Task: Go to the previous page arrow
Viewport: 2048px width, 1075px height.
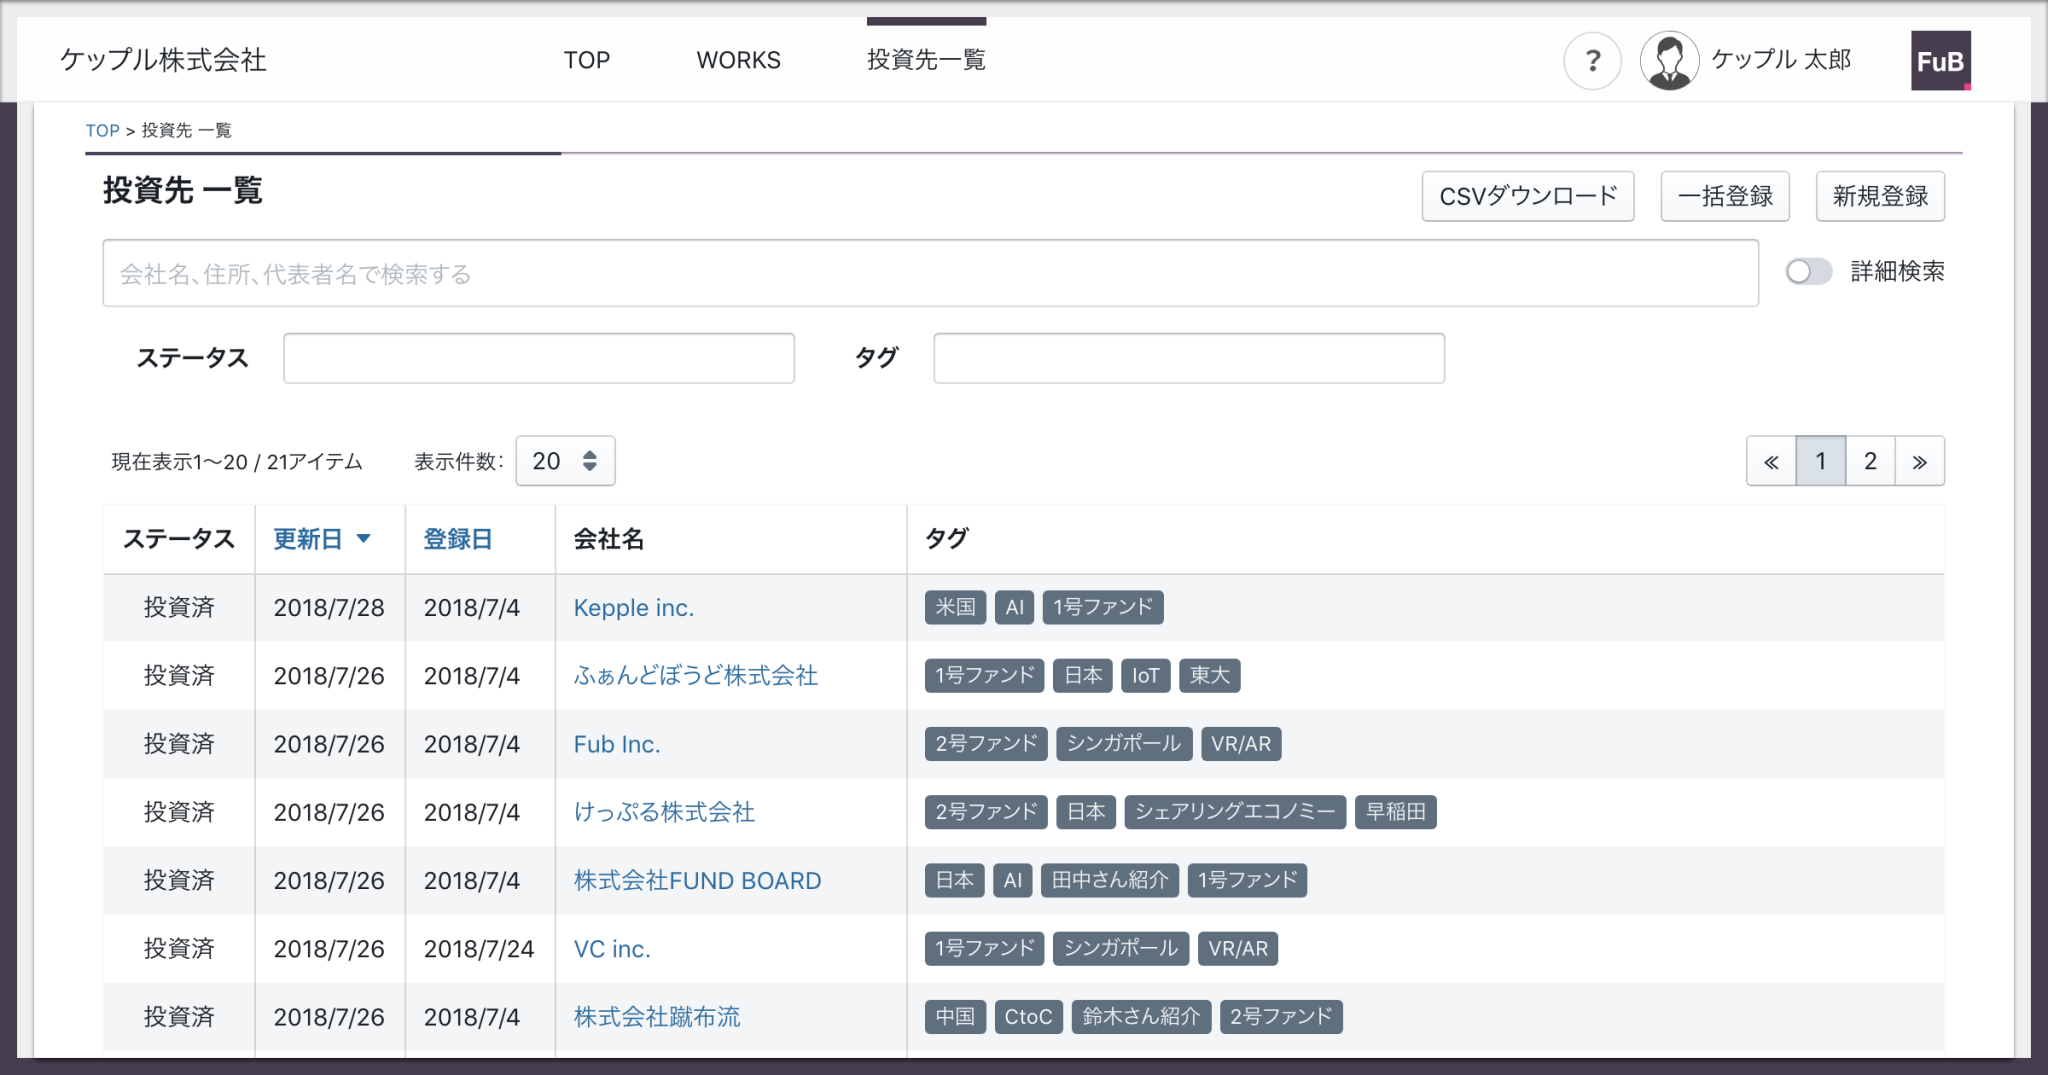Action: pos(1771,461)
